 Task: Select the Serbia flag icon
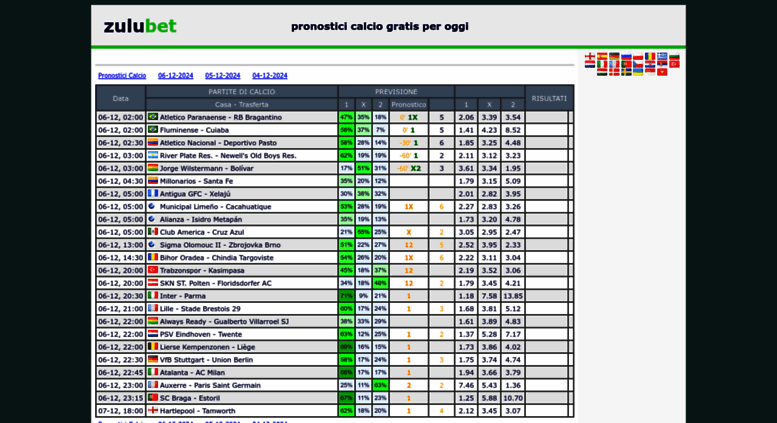click(x=662, y=63)
